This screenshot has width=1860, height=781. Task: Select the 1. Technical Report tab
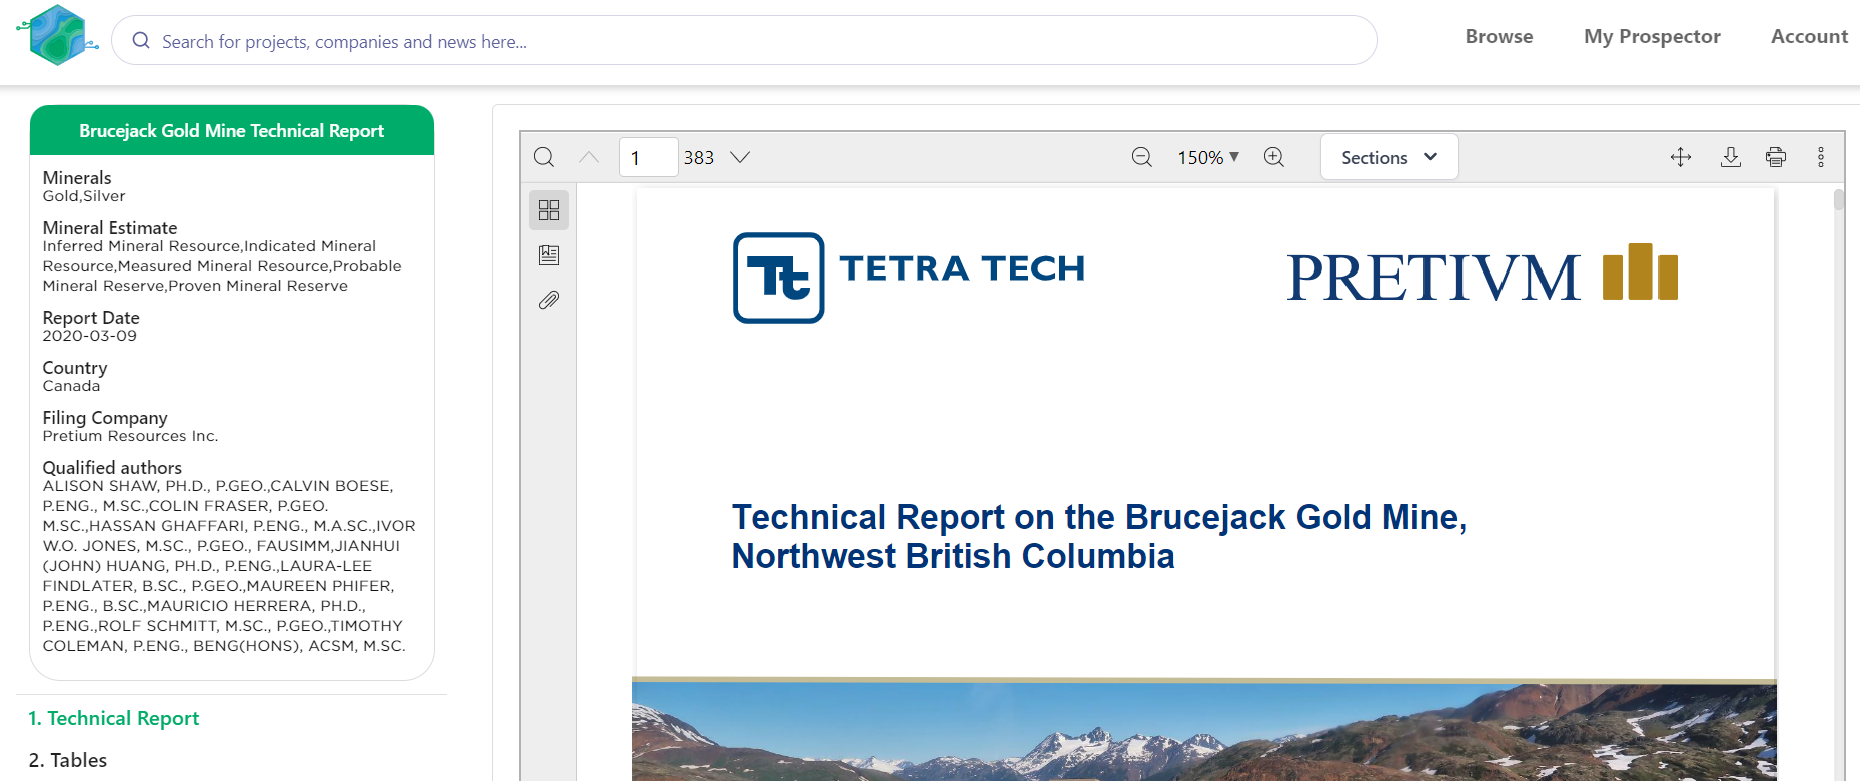tap(113, 718)
